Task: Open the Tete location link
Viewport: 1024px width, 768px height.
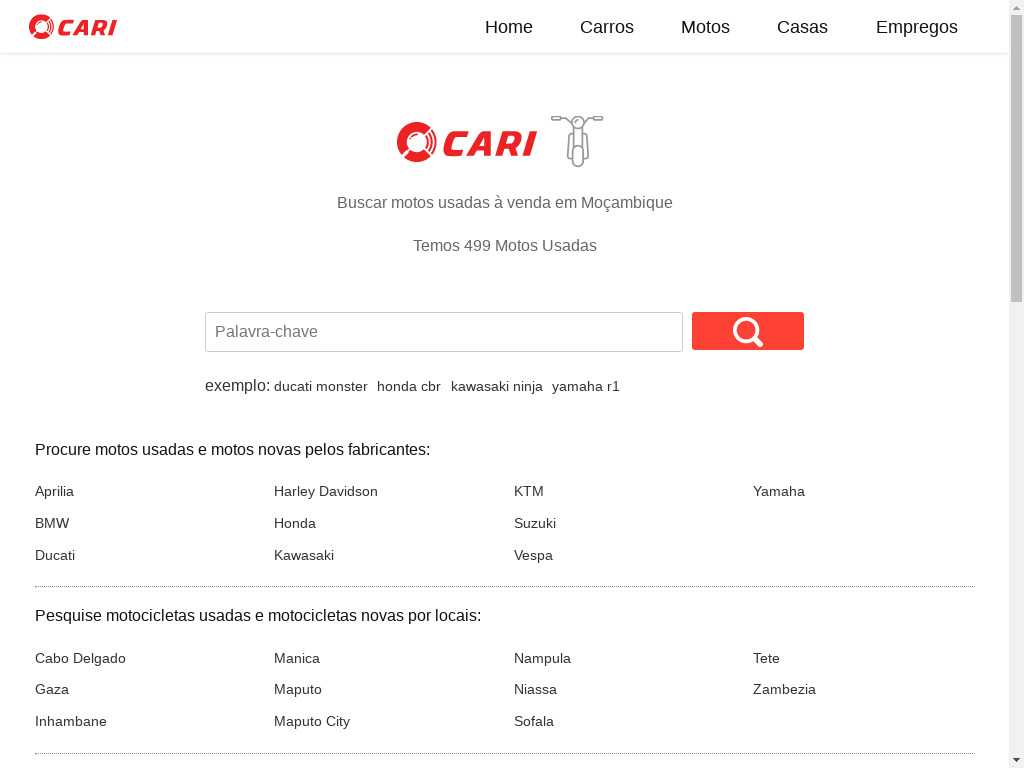Action: (x=765, y=658)
